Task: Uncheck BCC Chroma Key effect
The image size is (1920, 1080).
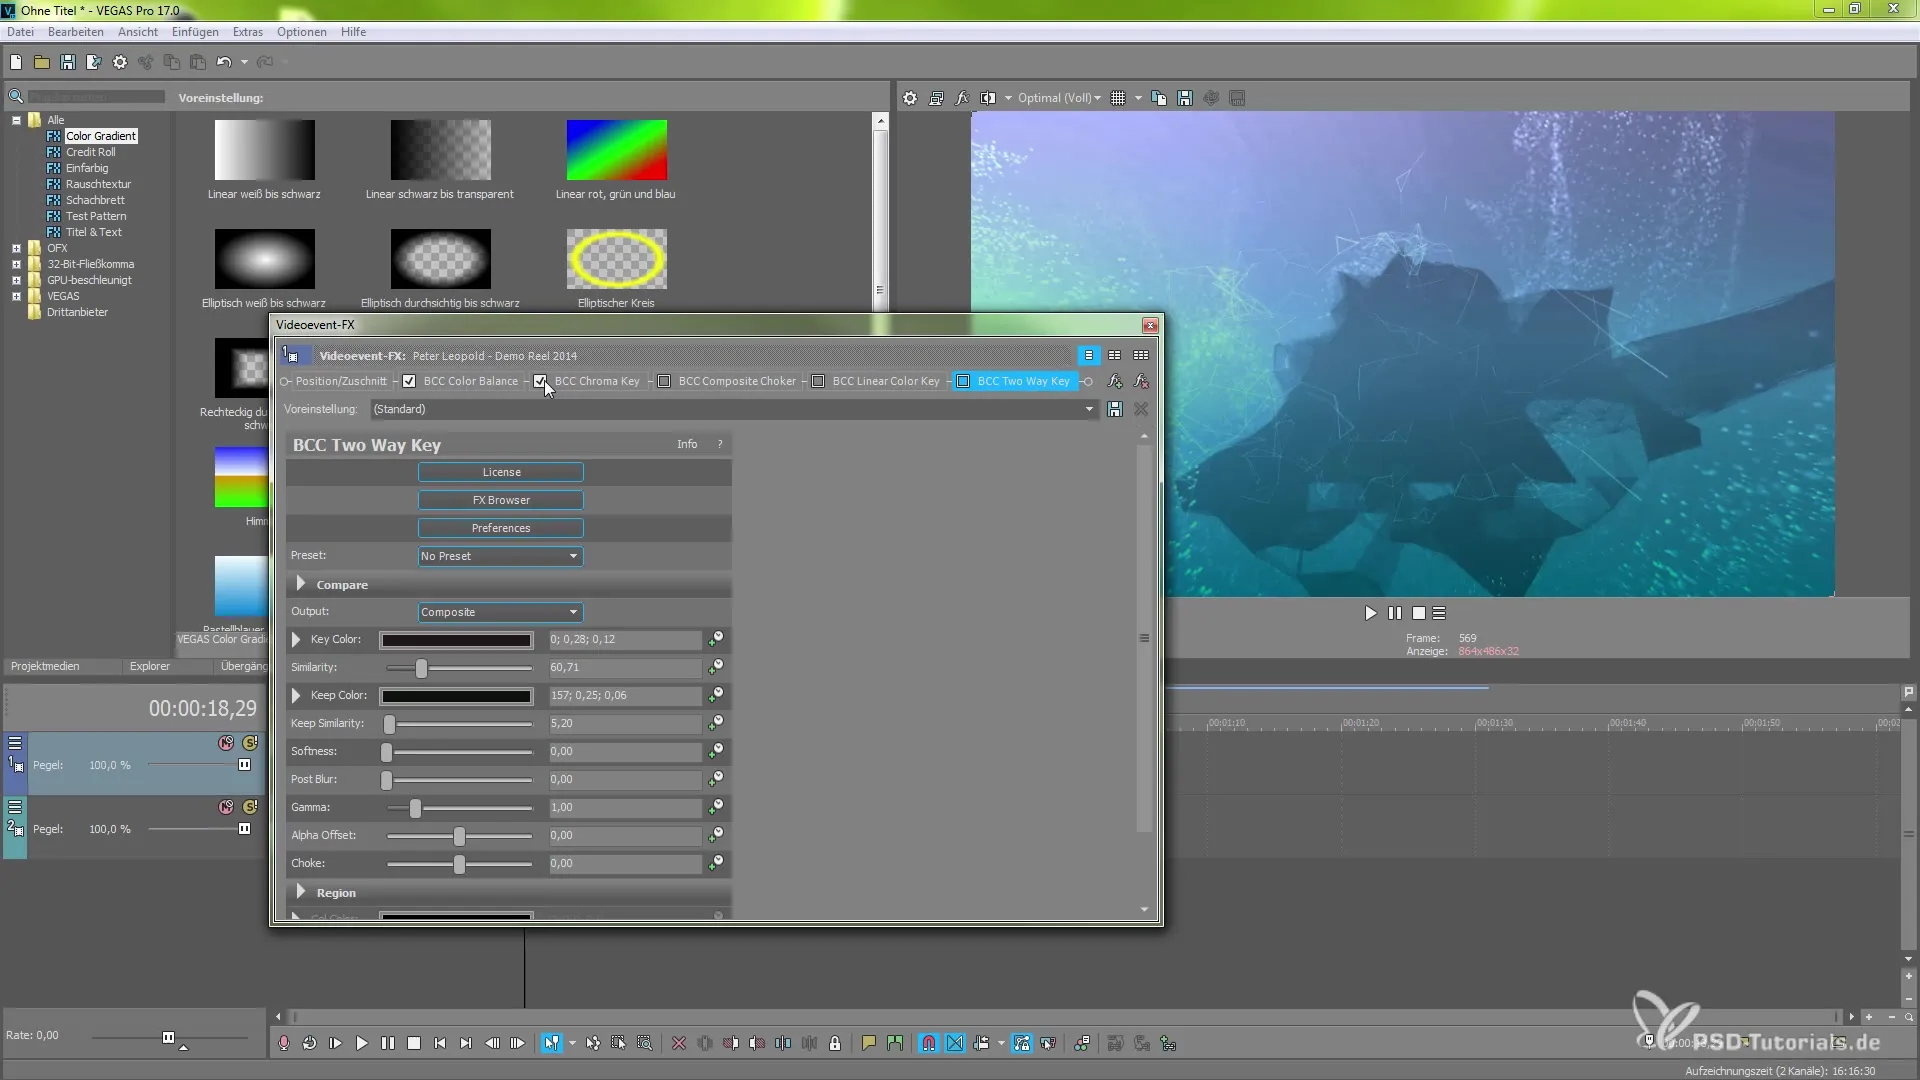Action: pyautogui.click(x=540, y=381)
